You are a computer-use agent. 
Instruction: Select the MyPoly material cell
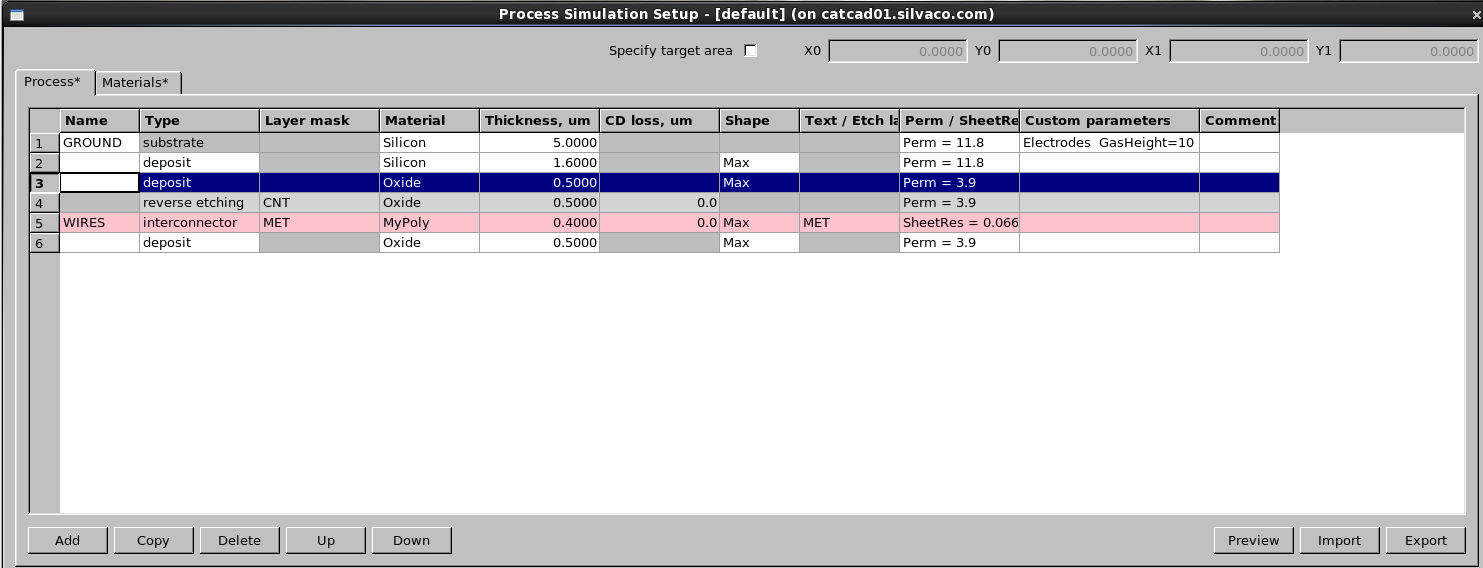tap(429, 222)
